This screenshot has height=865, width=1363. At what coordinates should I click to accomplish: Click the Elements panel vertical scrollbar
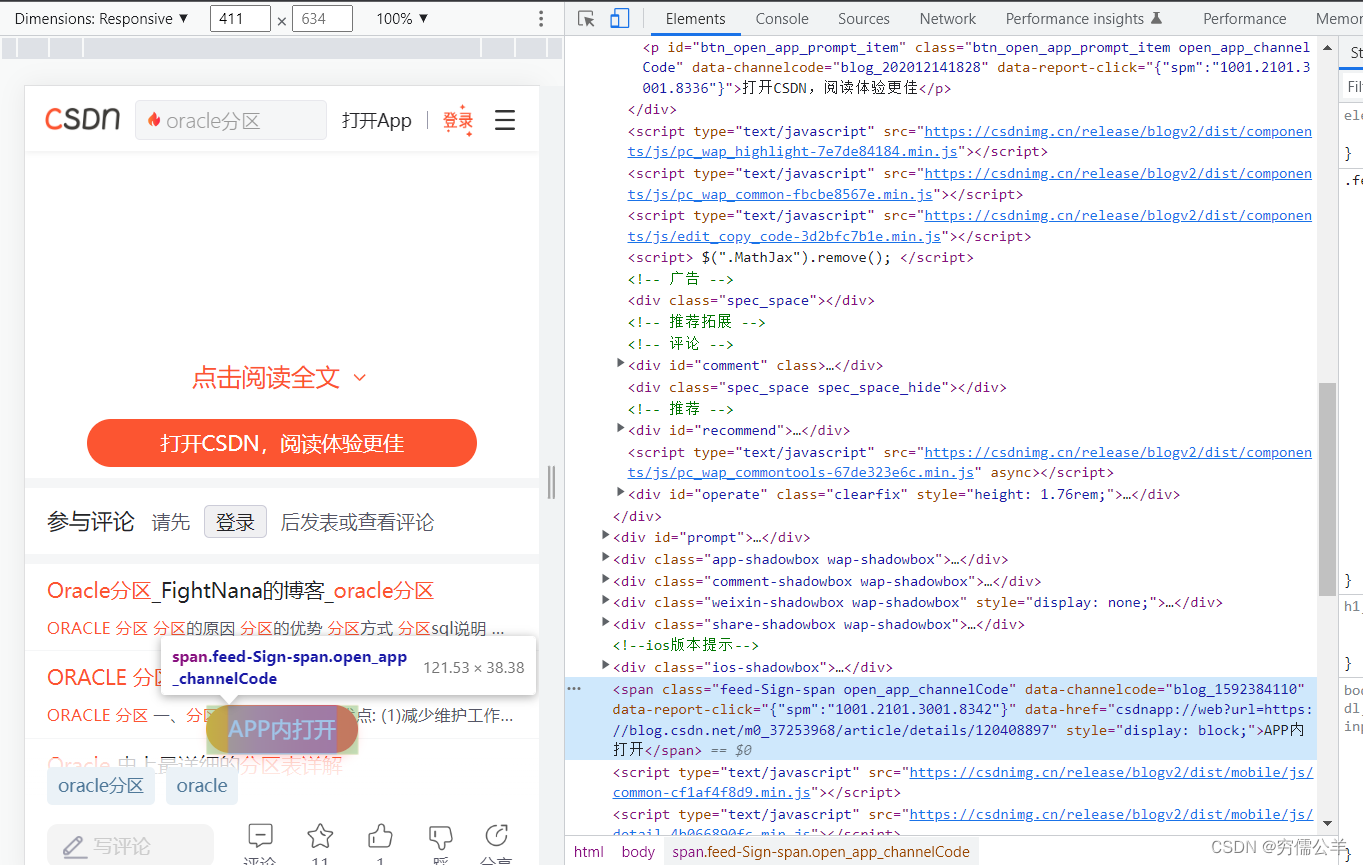coord(1327,488)
